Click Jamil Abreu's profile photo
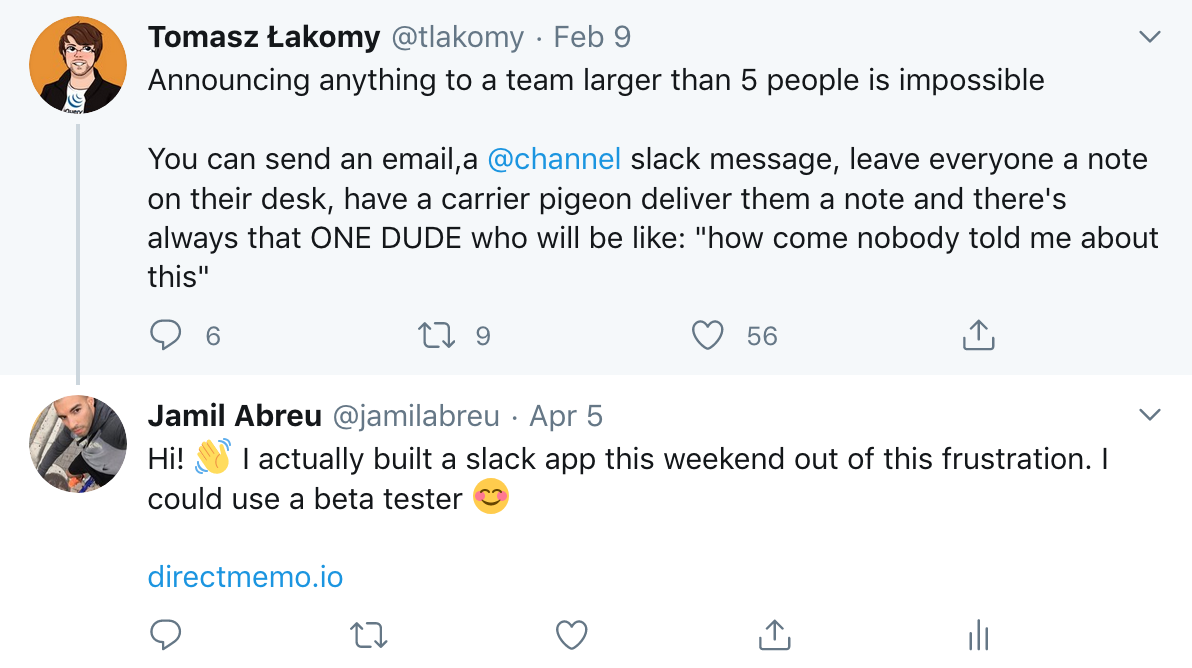 (78, 444)
